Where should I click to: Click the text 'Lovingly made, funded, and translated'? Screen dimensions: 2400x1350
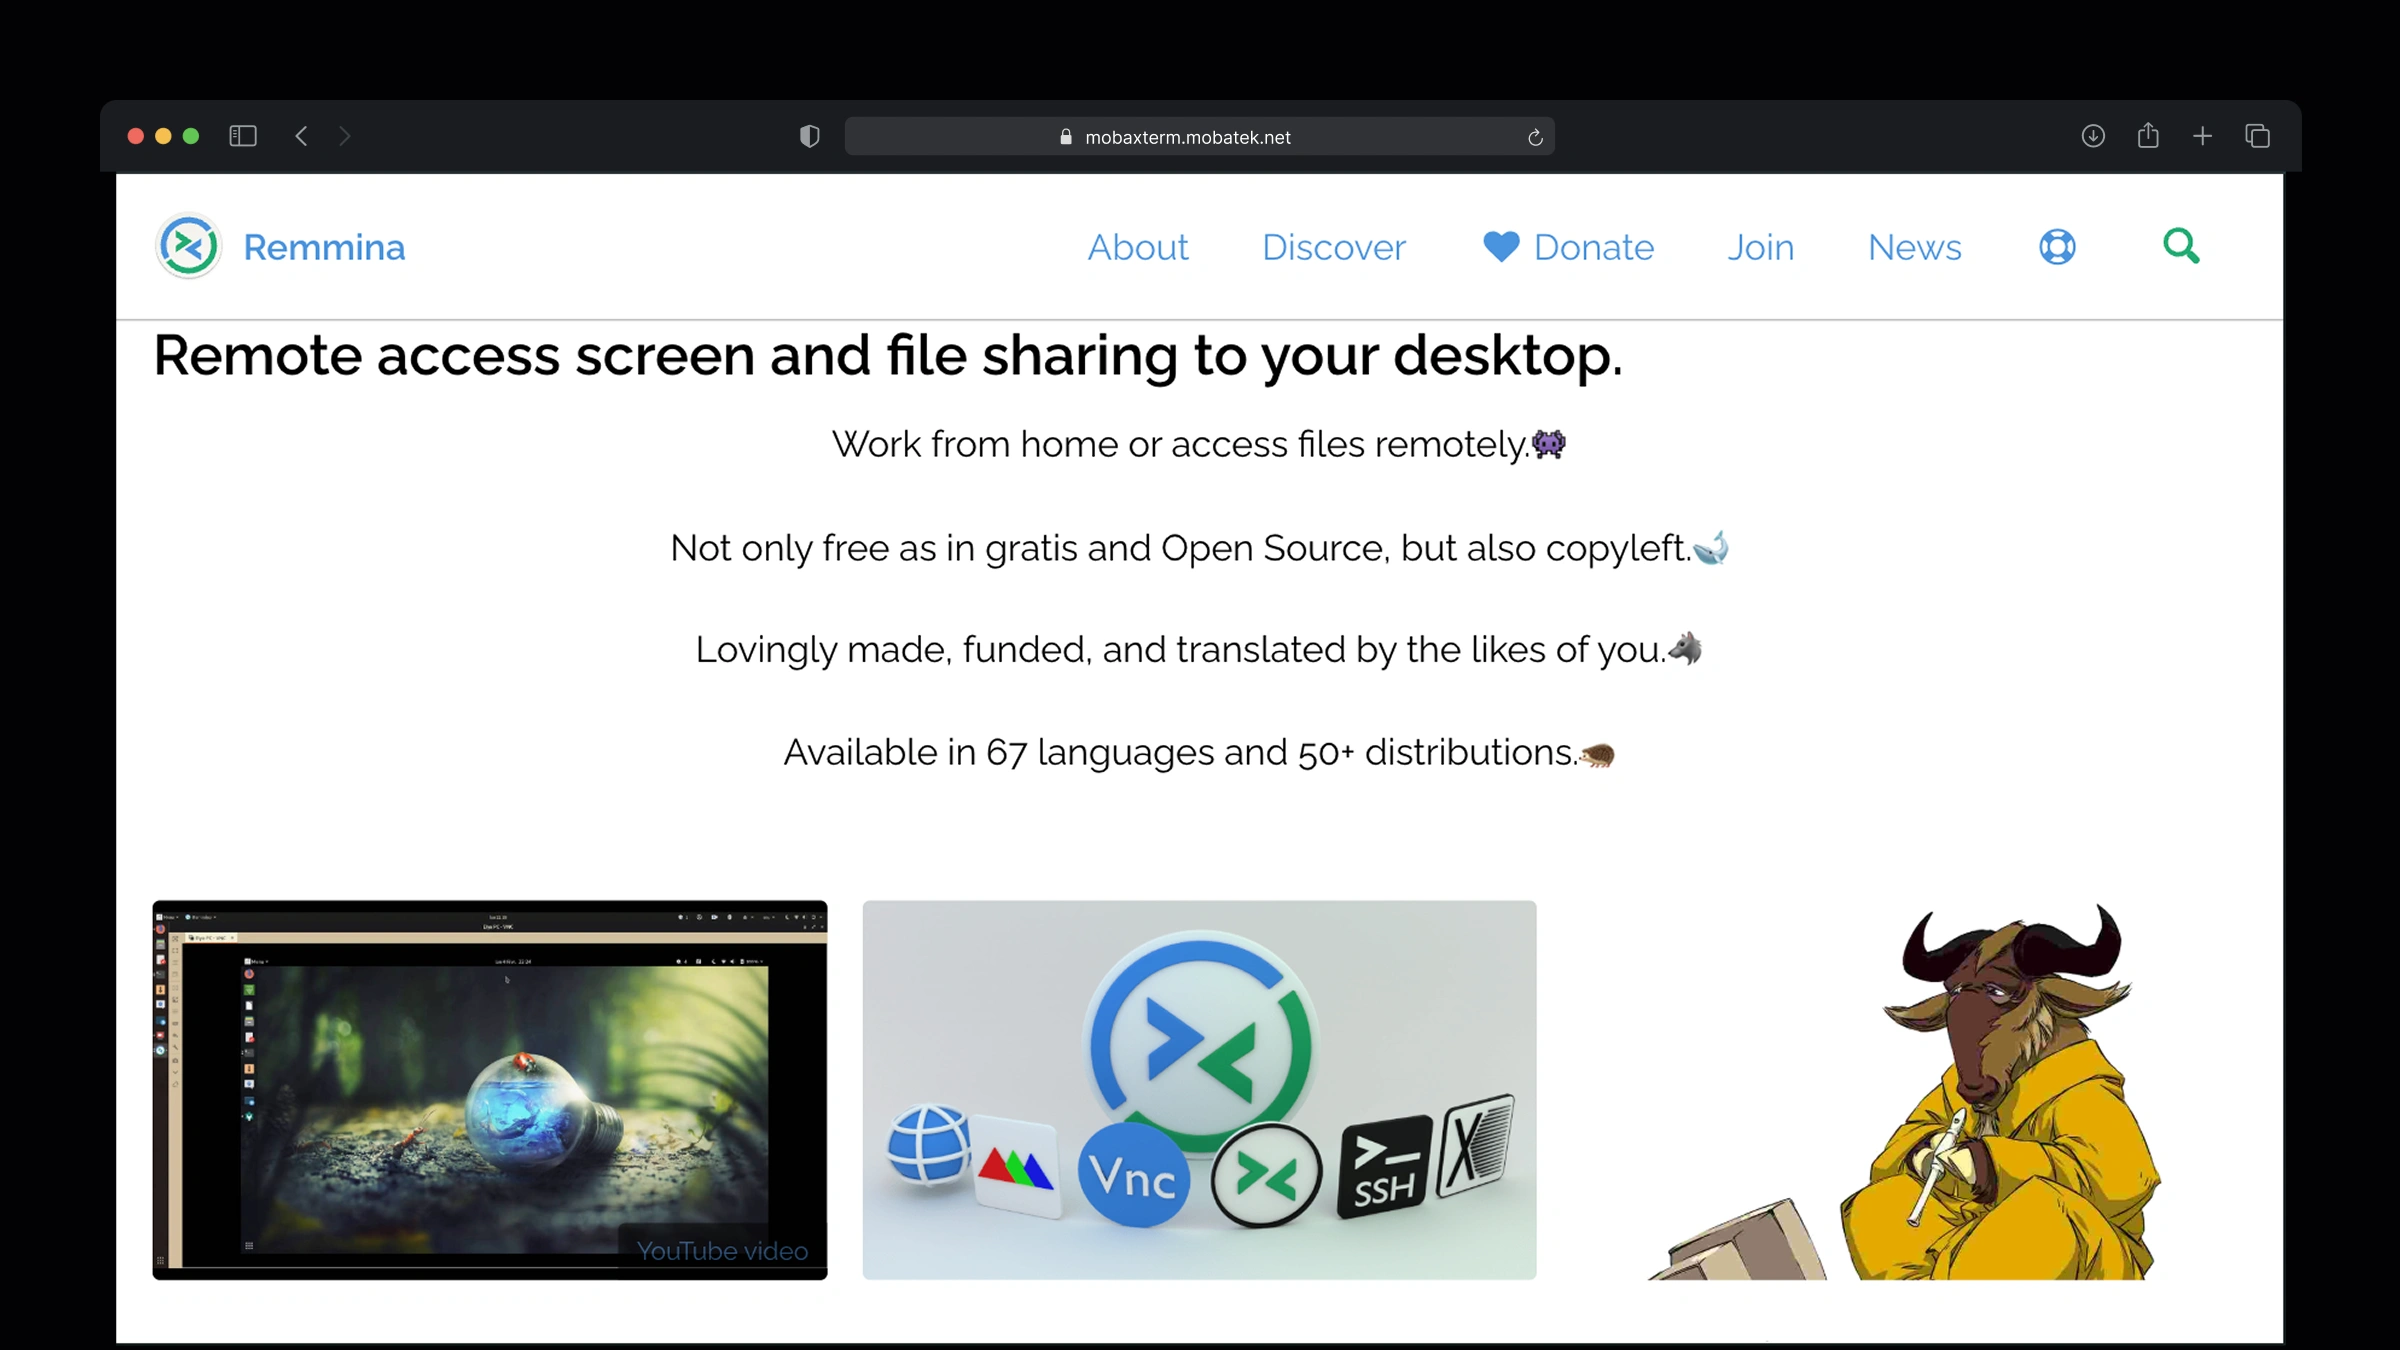pos(1020,650)
